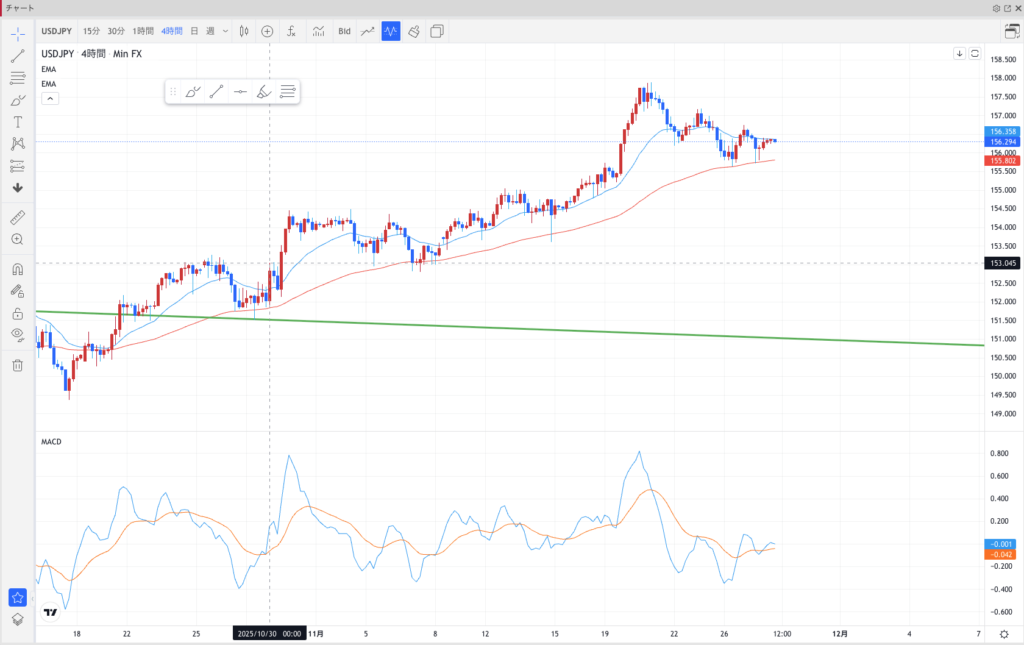Click the add symbol plus icon
This screenshot has width=1024, height=645.
pos(267,31)
